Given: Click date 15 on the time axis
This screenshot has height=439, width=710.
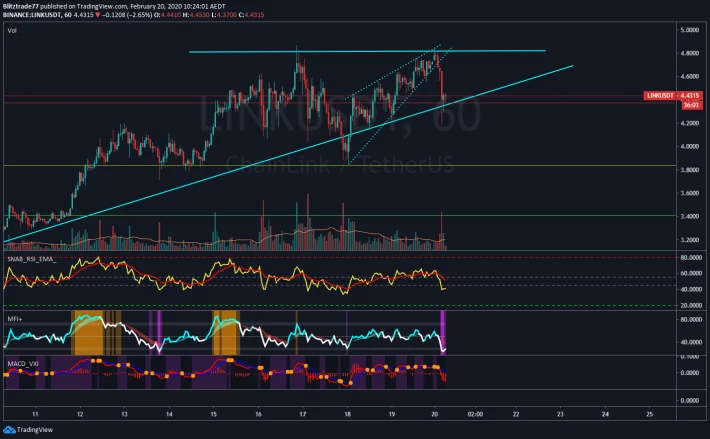Looking at the screenshot, I should pyautogui.click(x=214, y=414).
